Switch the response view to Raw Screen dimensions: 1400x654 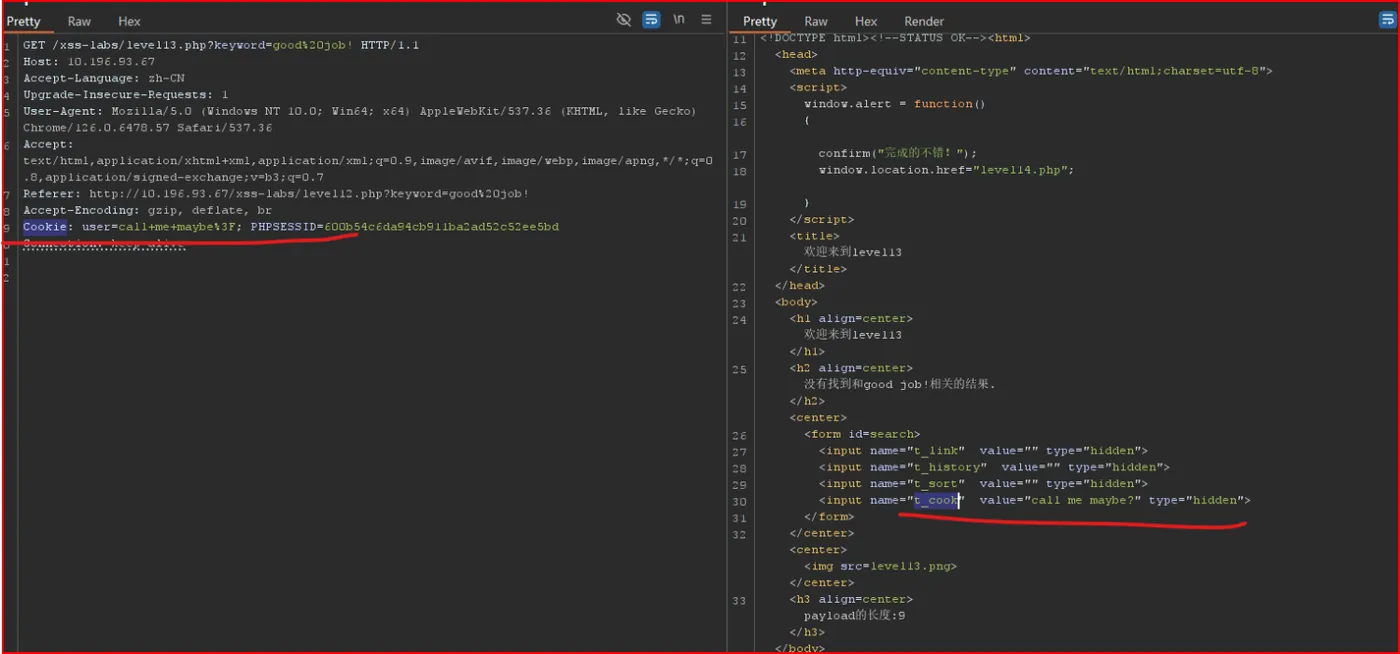(816, 21)
